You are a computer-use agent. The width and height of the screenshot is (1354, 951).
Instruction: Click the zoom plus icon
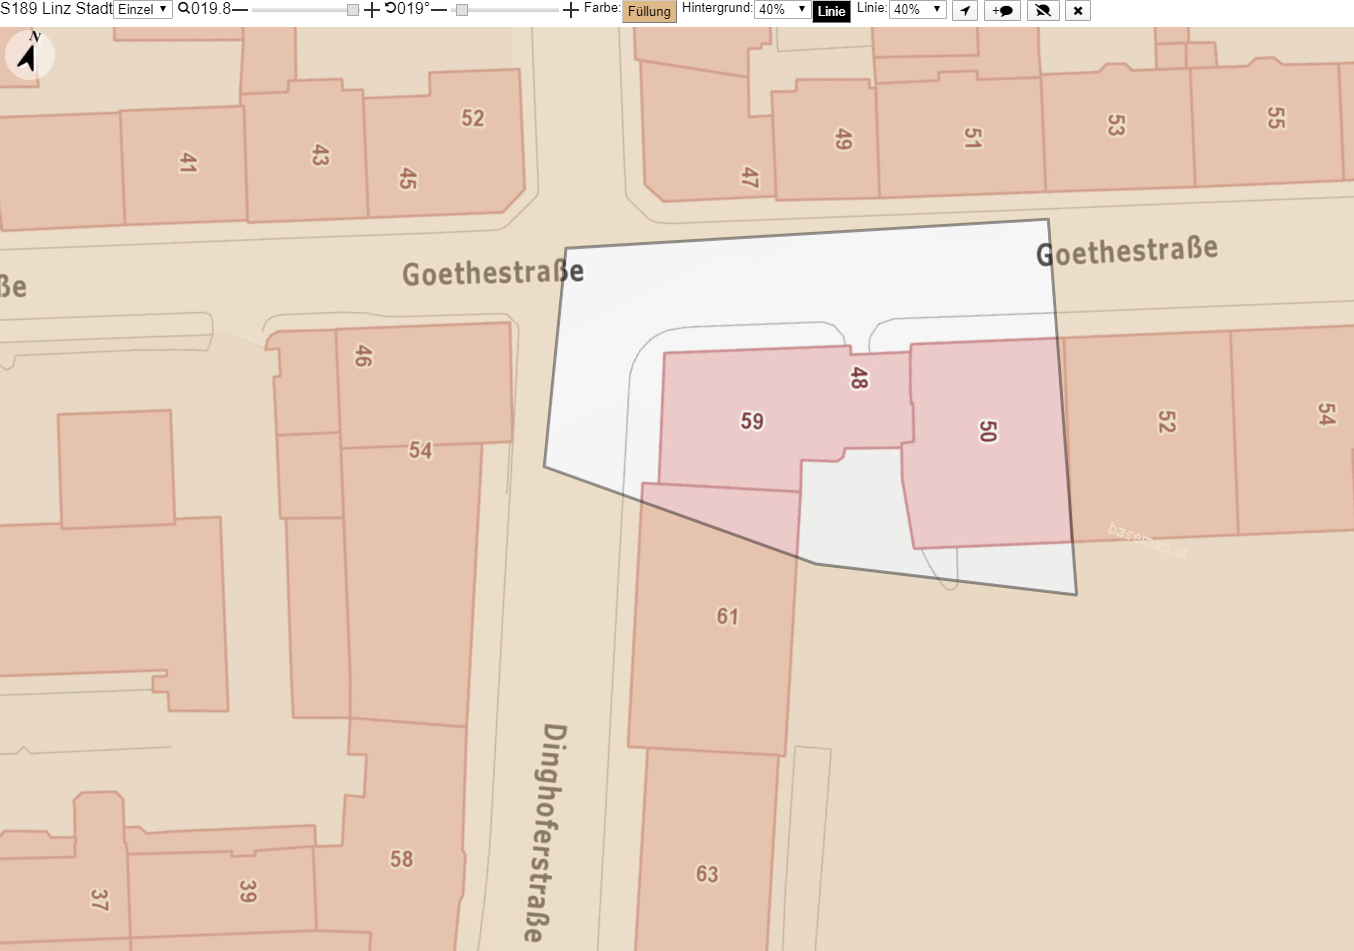coord(372,10)
